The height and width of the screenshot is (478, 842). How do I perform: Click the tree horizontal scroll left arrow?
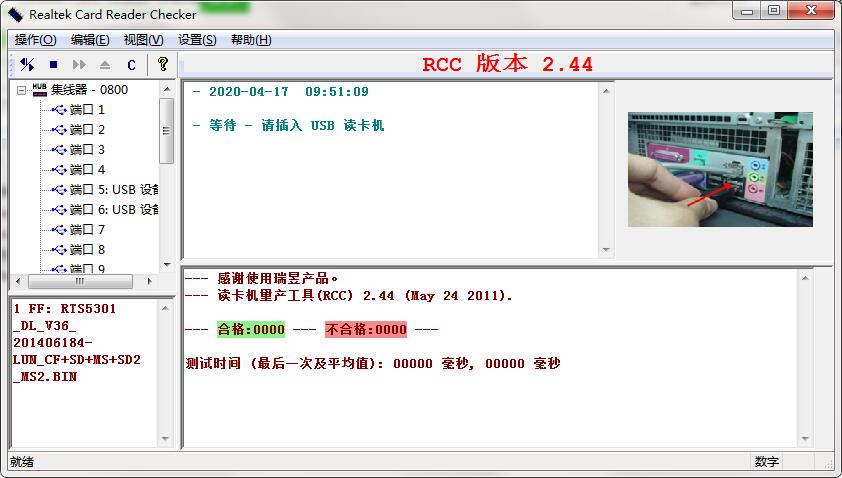tap(18, 281)
